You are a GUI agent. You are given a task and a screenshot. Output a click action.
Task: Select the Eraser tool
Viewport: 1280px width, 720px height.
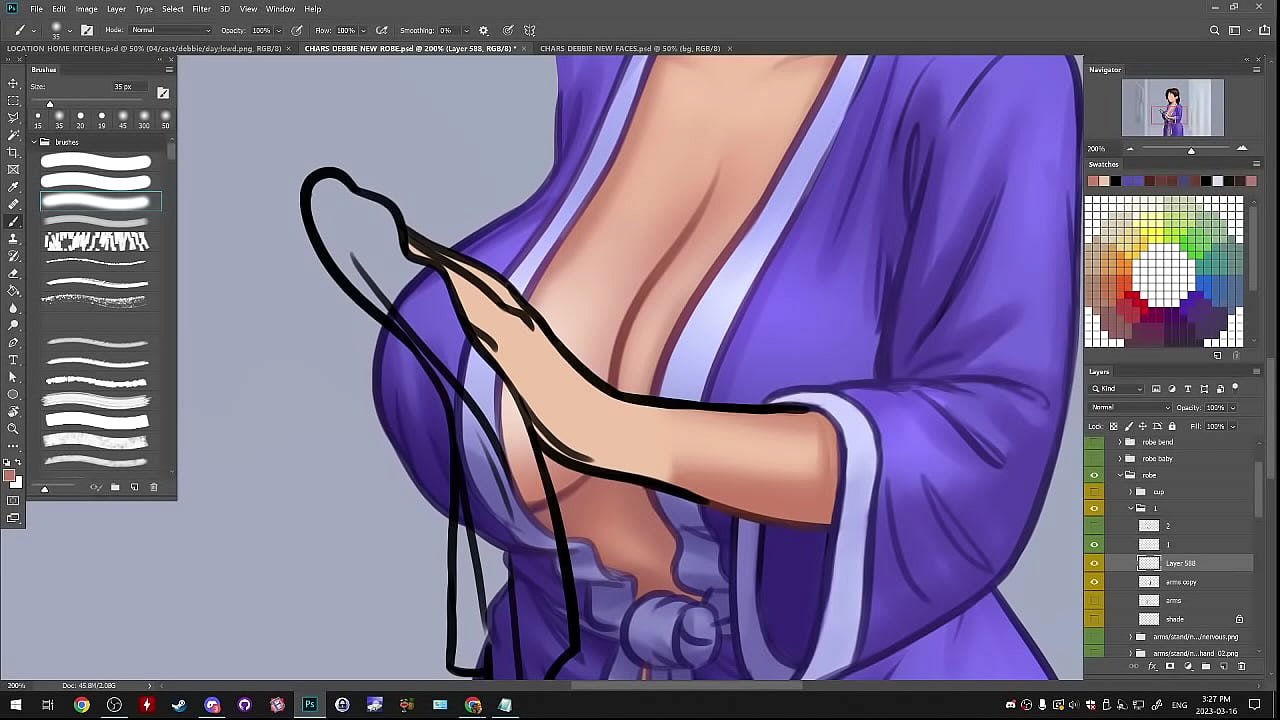13,273
